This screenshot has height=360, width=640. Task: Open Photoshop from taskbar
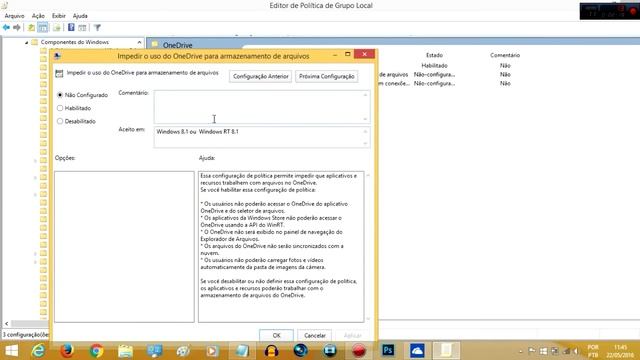388,351
